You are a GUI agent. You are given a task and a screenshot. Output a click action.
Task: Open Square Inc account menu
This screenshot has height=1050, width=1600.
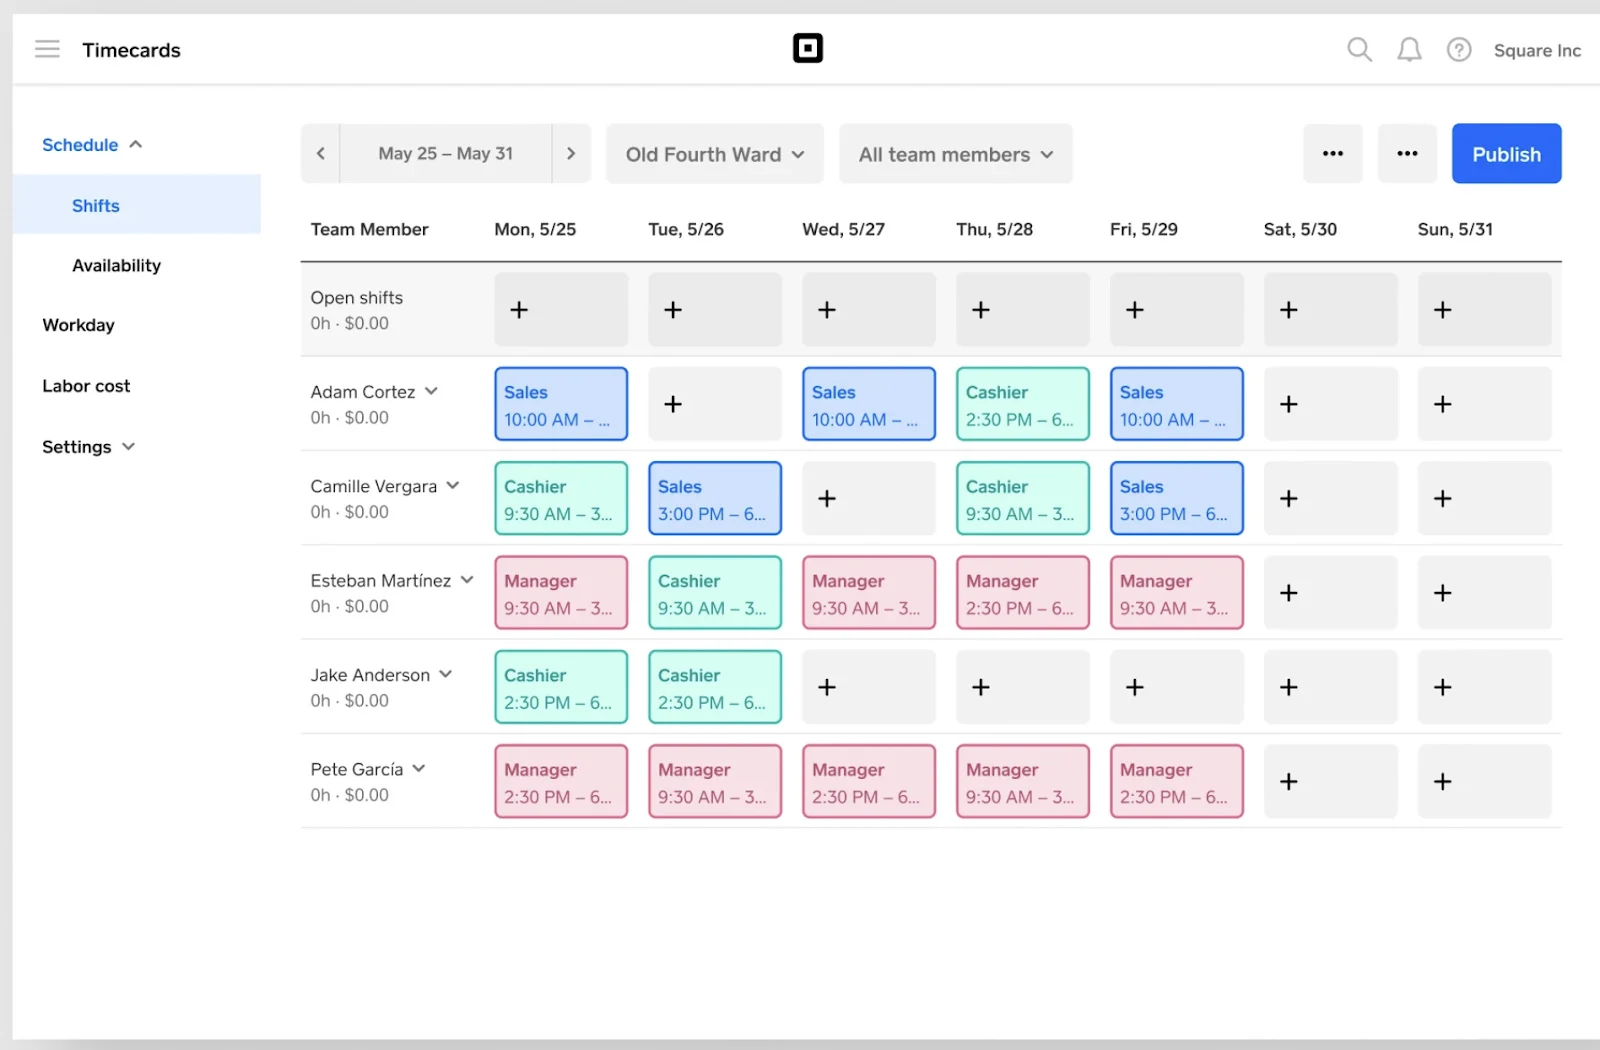1537,50
